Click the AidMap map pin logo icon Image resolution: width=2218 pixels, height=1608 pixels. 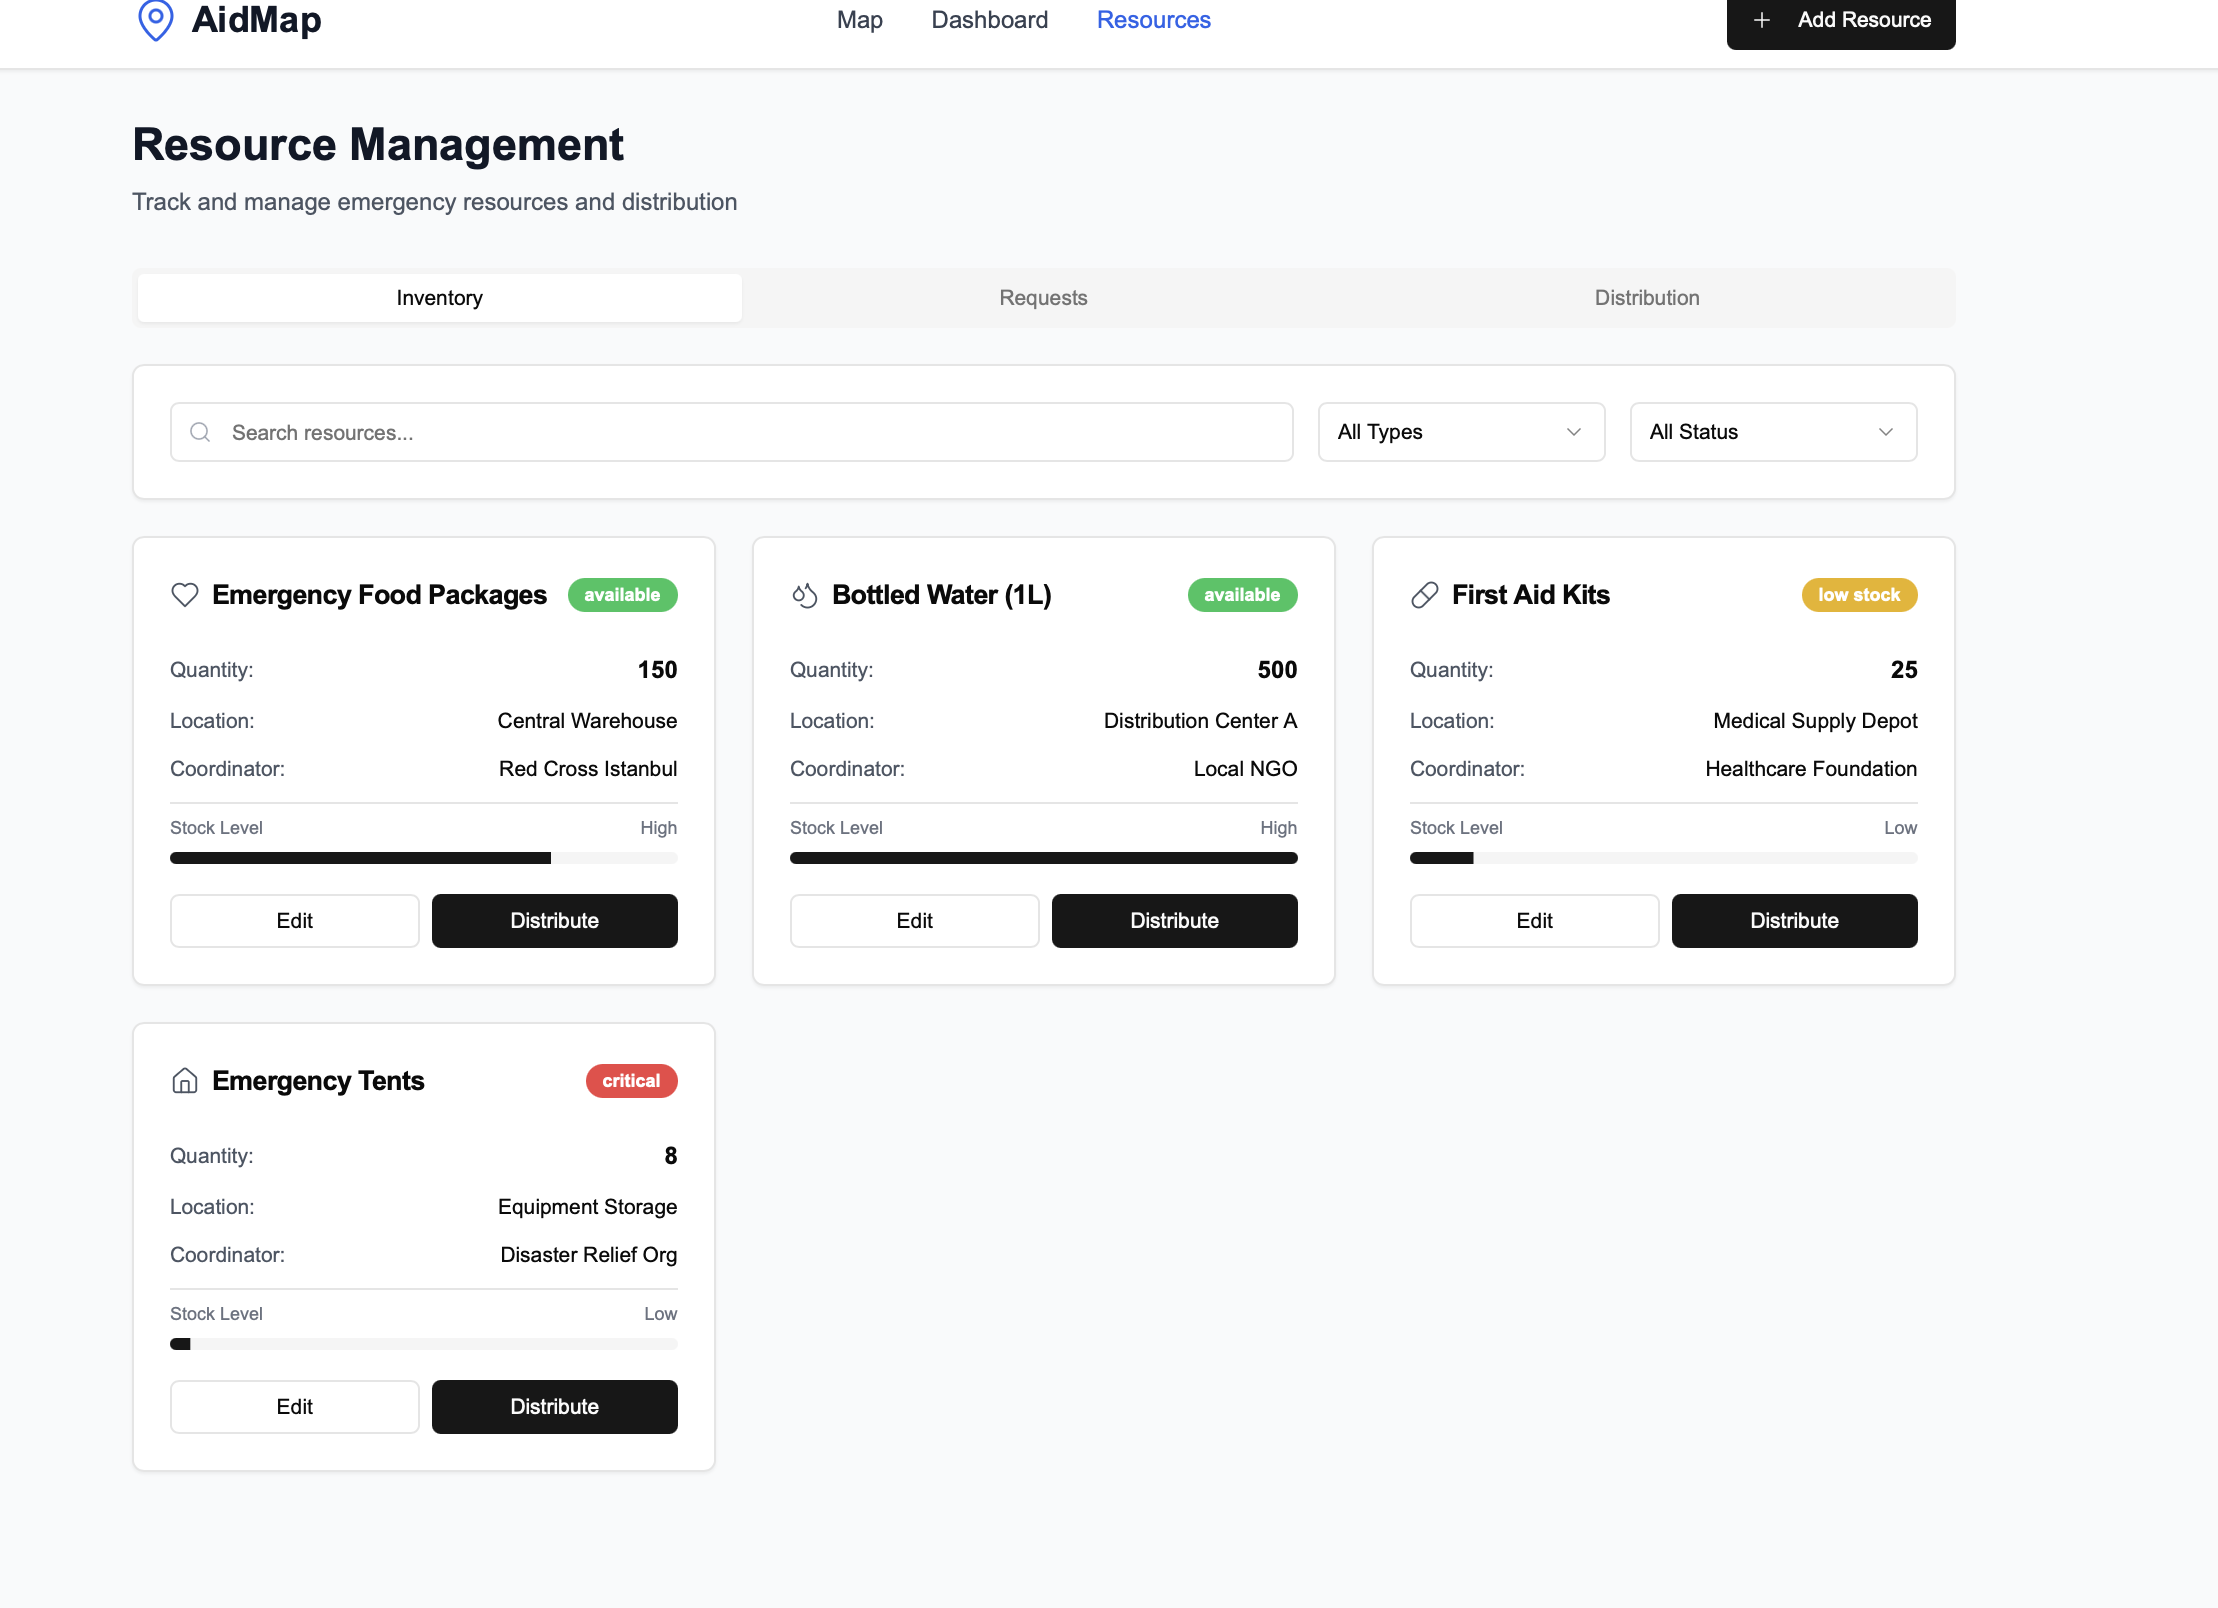pos(155,20)
